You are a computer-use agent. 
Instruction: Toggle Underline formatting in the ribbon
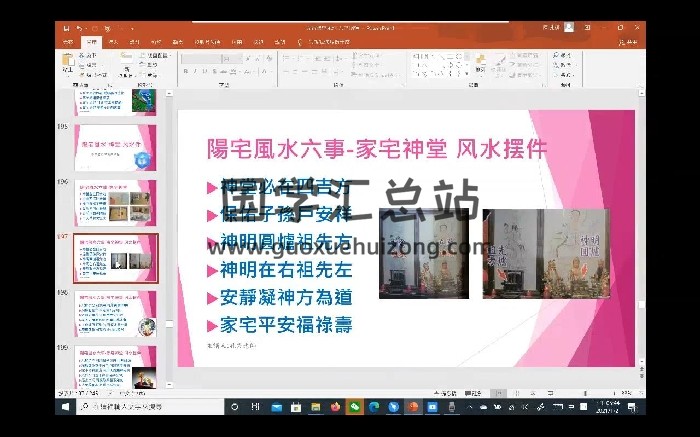pyautogui.click(x=207, y=71)
